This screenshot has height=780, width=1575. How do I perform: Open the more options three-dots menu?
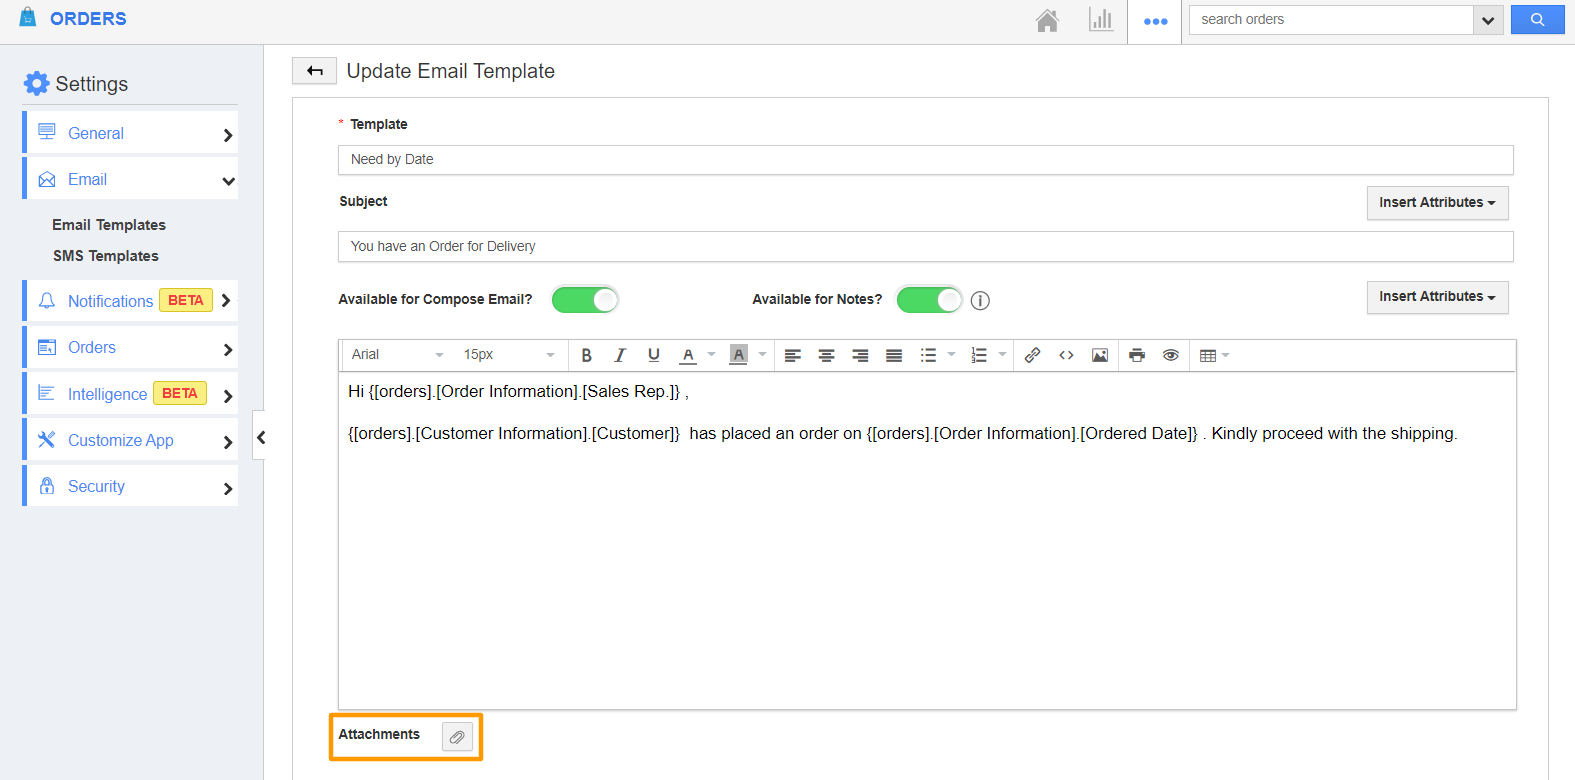pos(1155,21)
